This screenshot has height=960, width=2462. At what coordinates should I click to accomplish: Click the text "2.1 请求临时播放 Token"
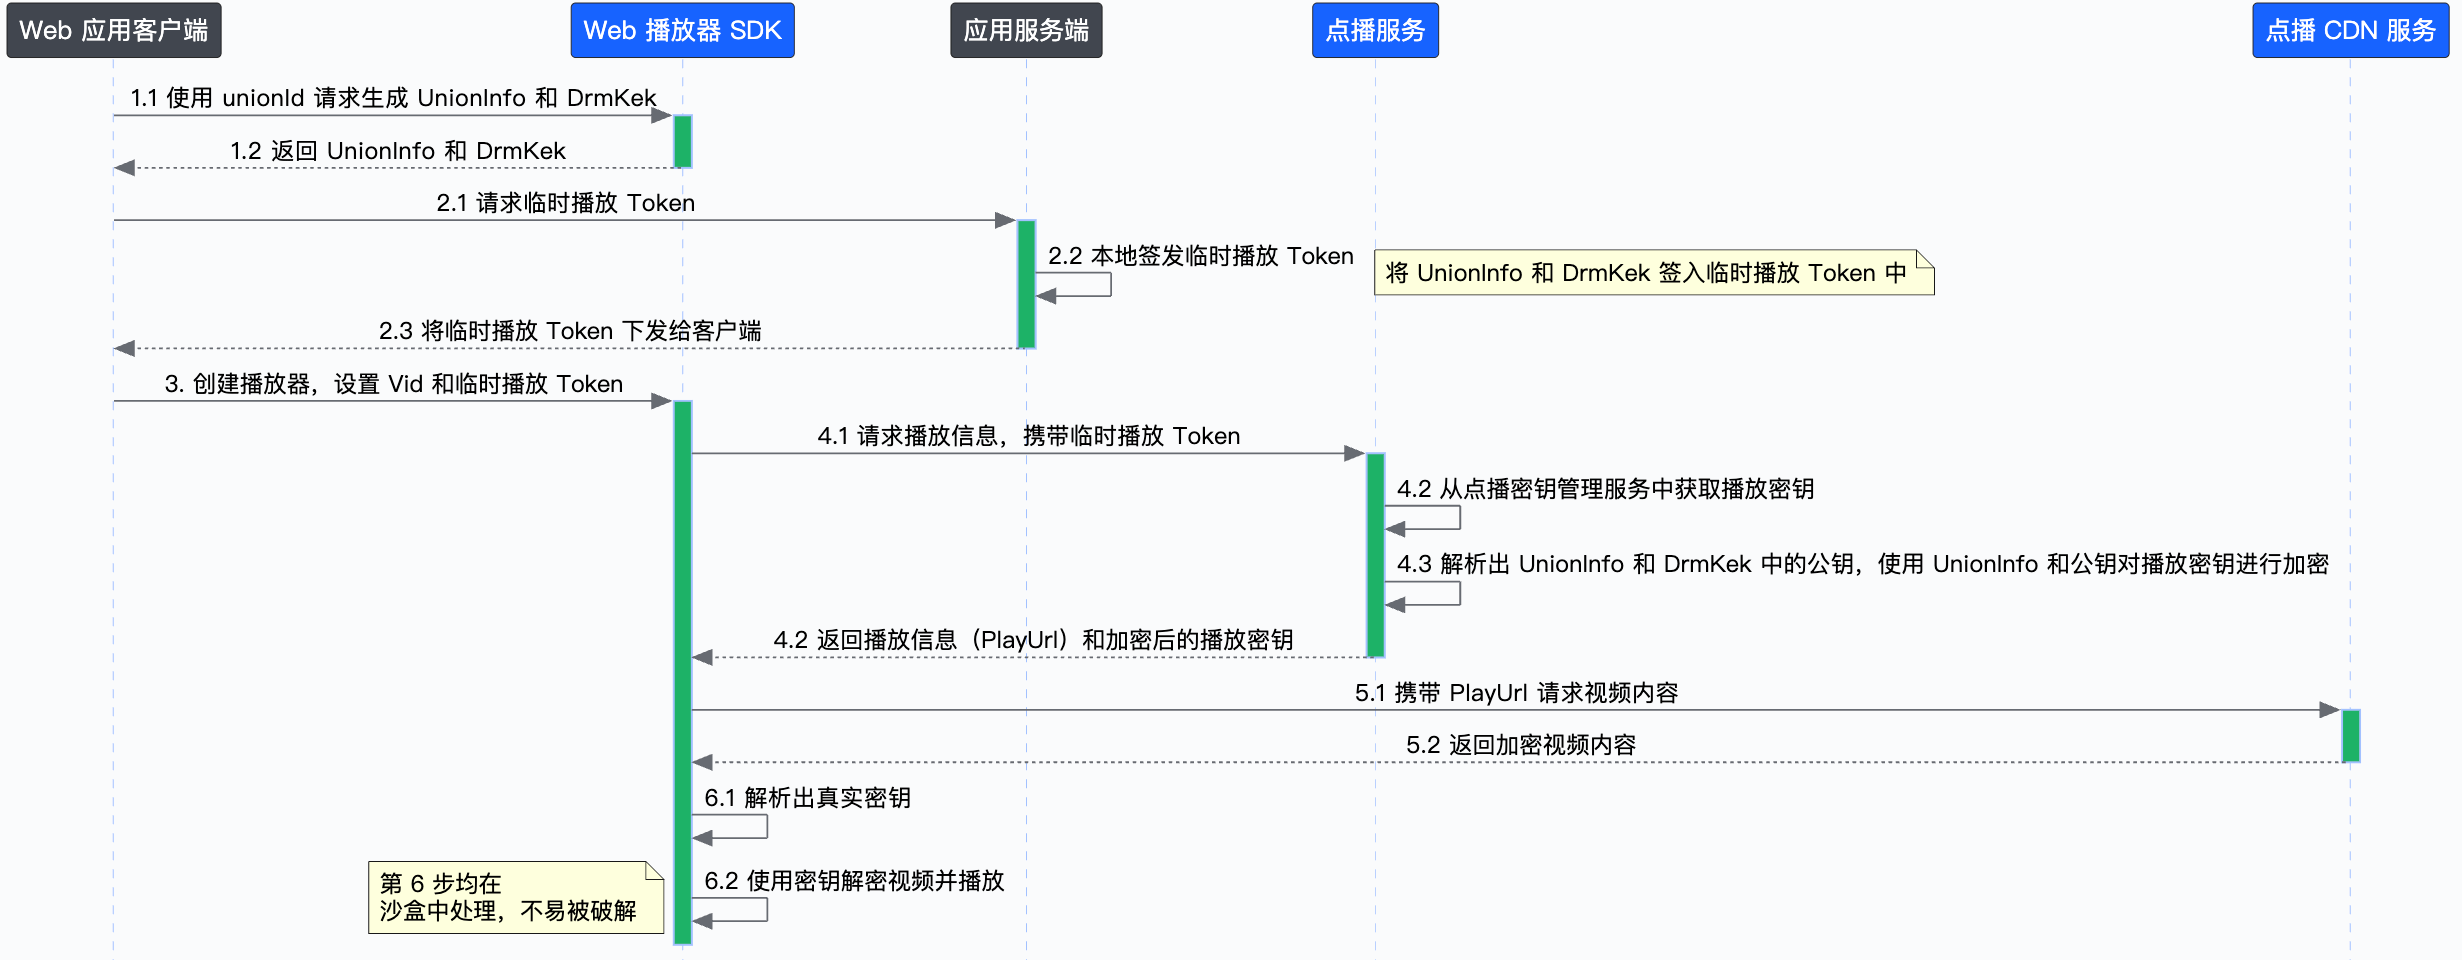tap(565, 203)
